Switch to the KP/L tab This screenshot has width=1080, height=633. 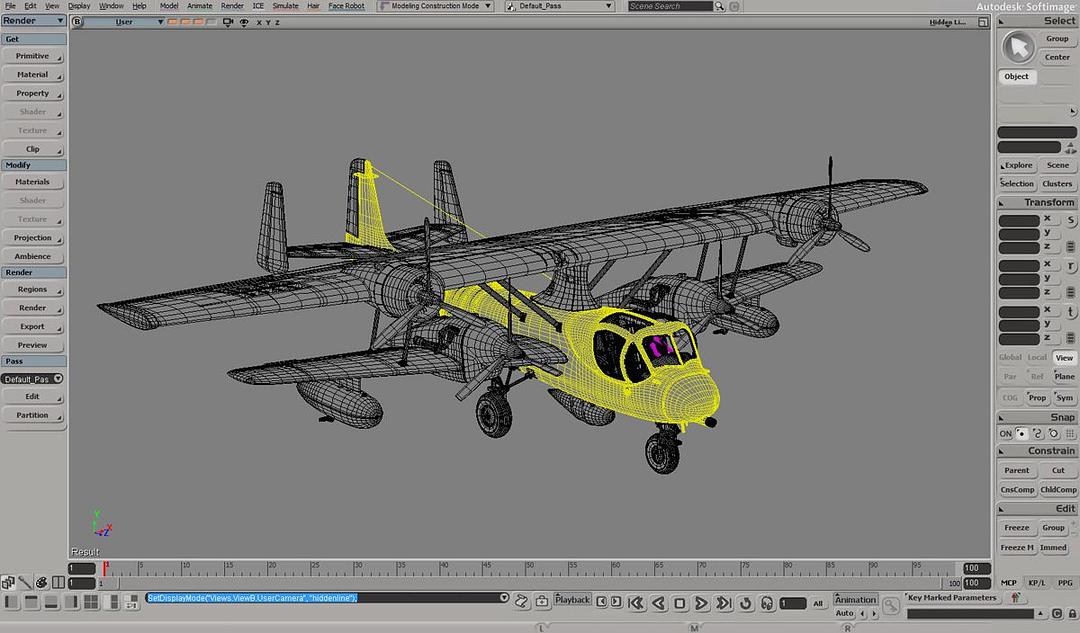tap(1036, 583)
